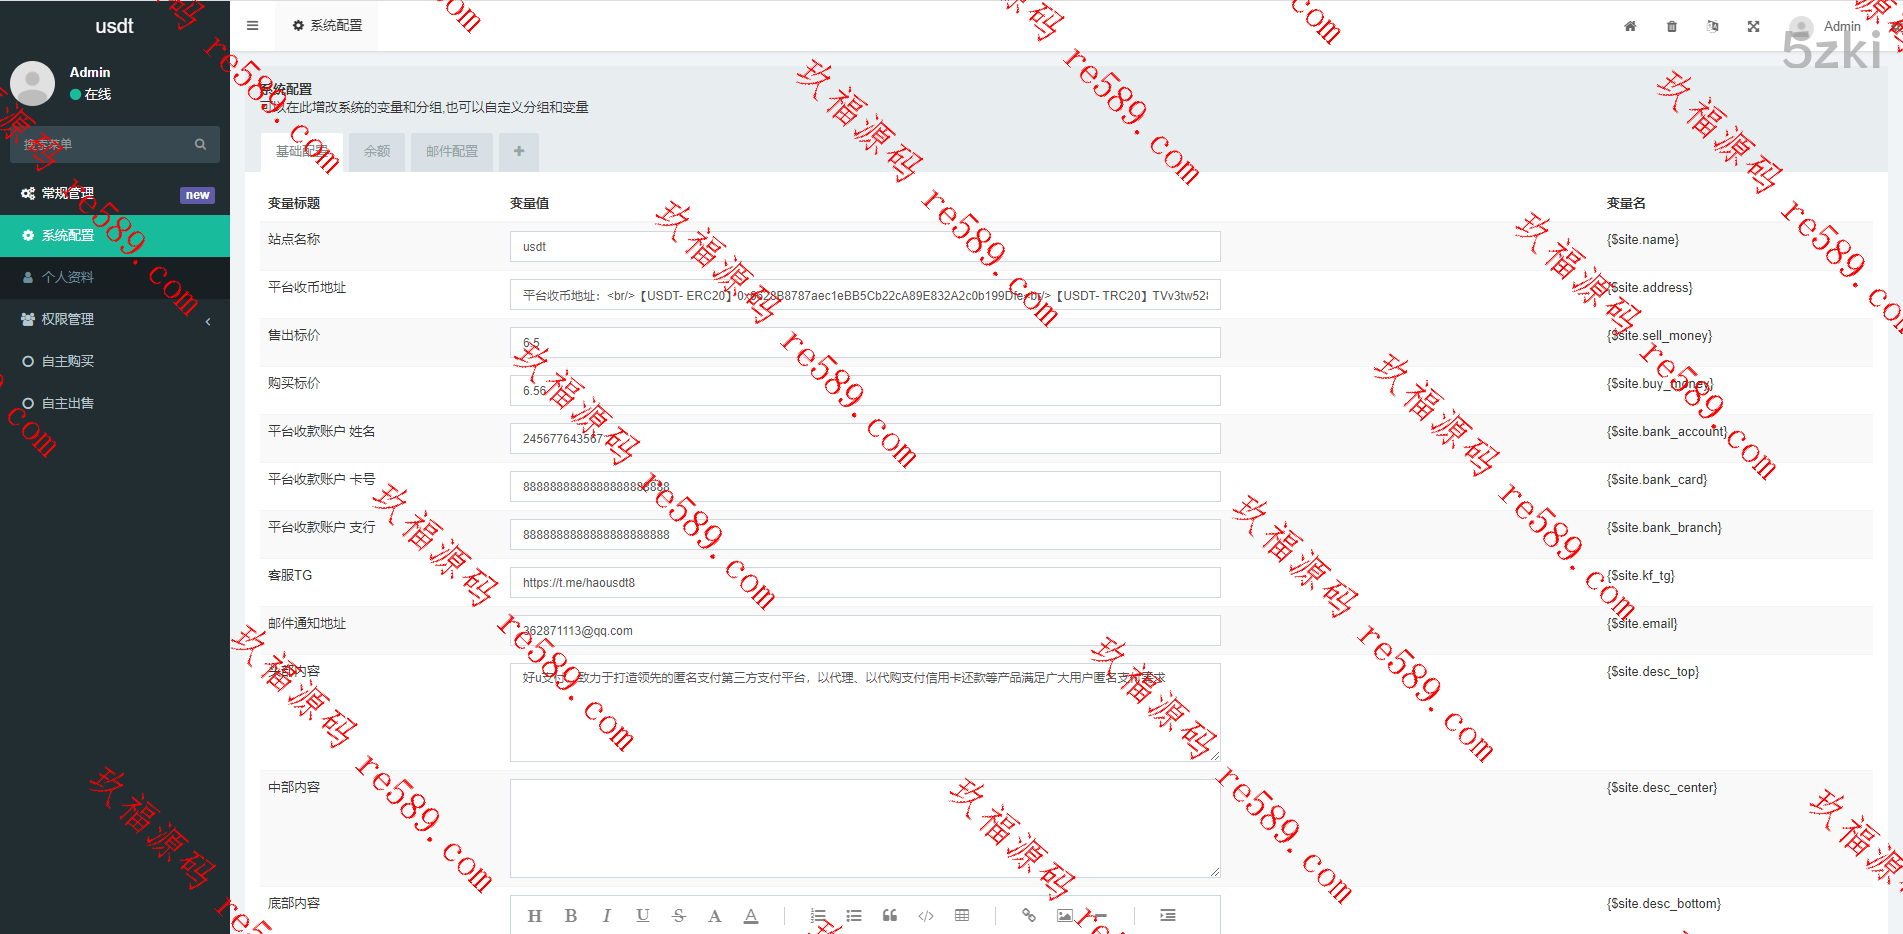1903x934 pixels.
Task: Switch to the 邮件配置 tab
Action: point(452,152)
